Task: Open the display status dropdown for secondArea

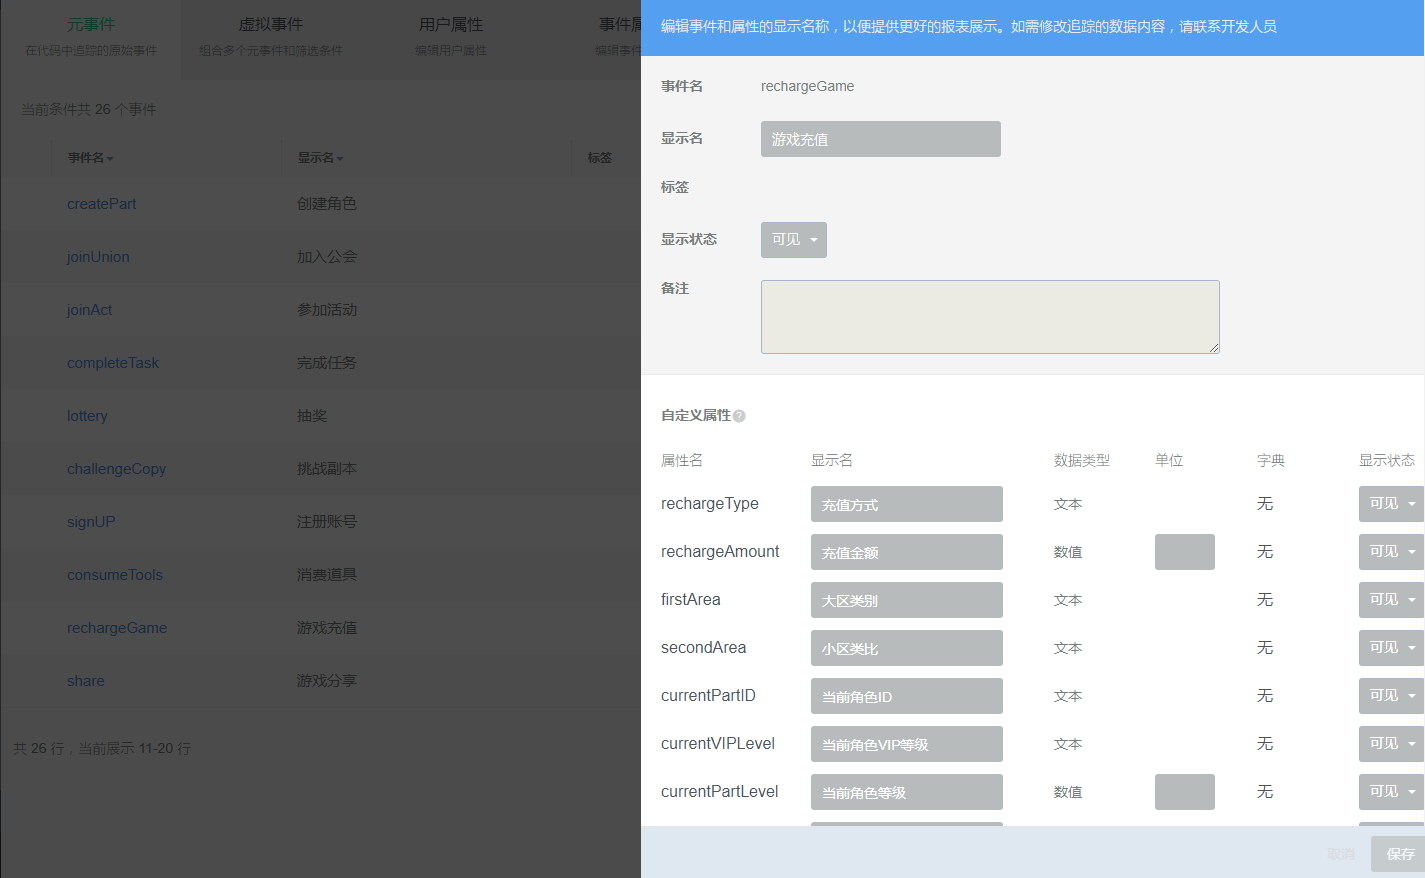Action: pos(1391,648)
